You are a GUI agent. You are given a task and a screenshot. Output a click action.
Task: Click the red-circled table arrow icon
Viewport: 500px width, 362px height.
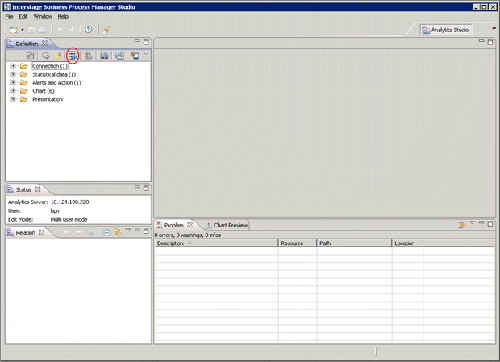72,56
